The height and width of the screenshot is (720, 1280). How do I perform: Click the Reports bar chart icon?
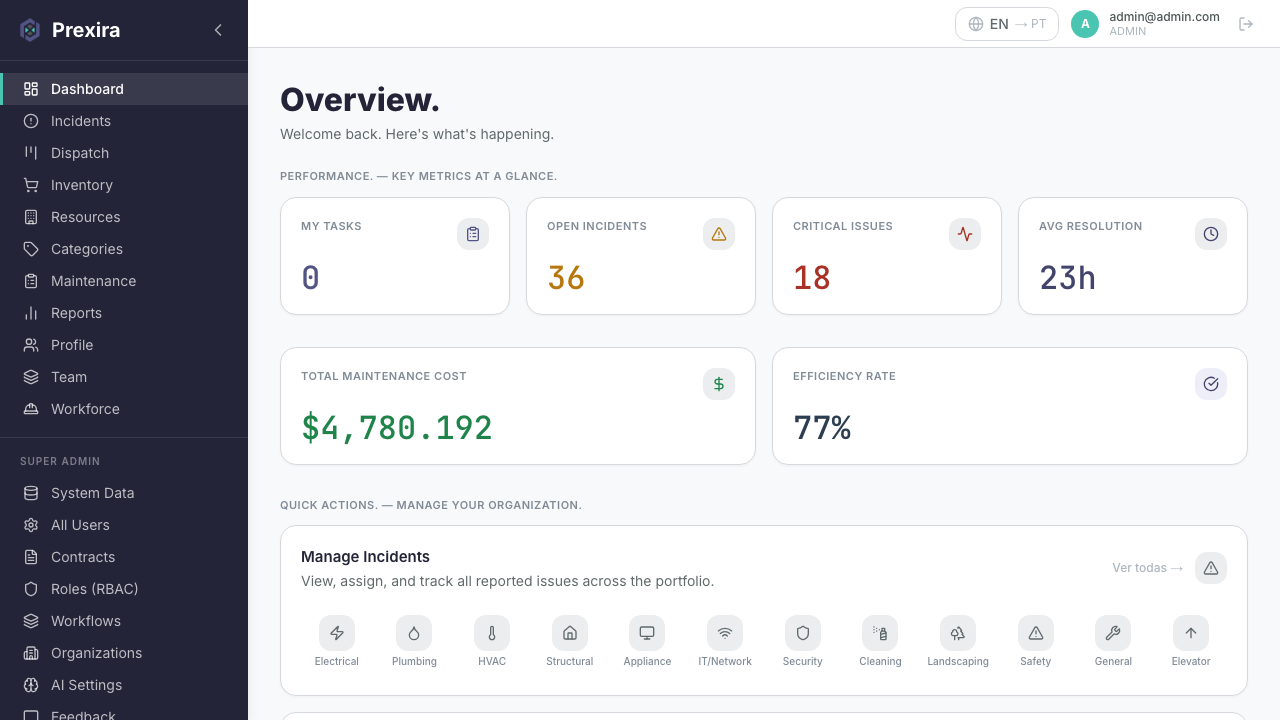[31, 313]
